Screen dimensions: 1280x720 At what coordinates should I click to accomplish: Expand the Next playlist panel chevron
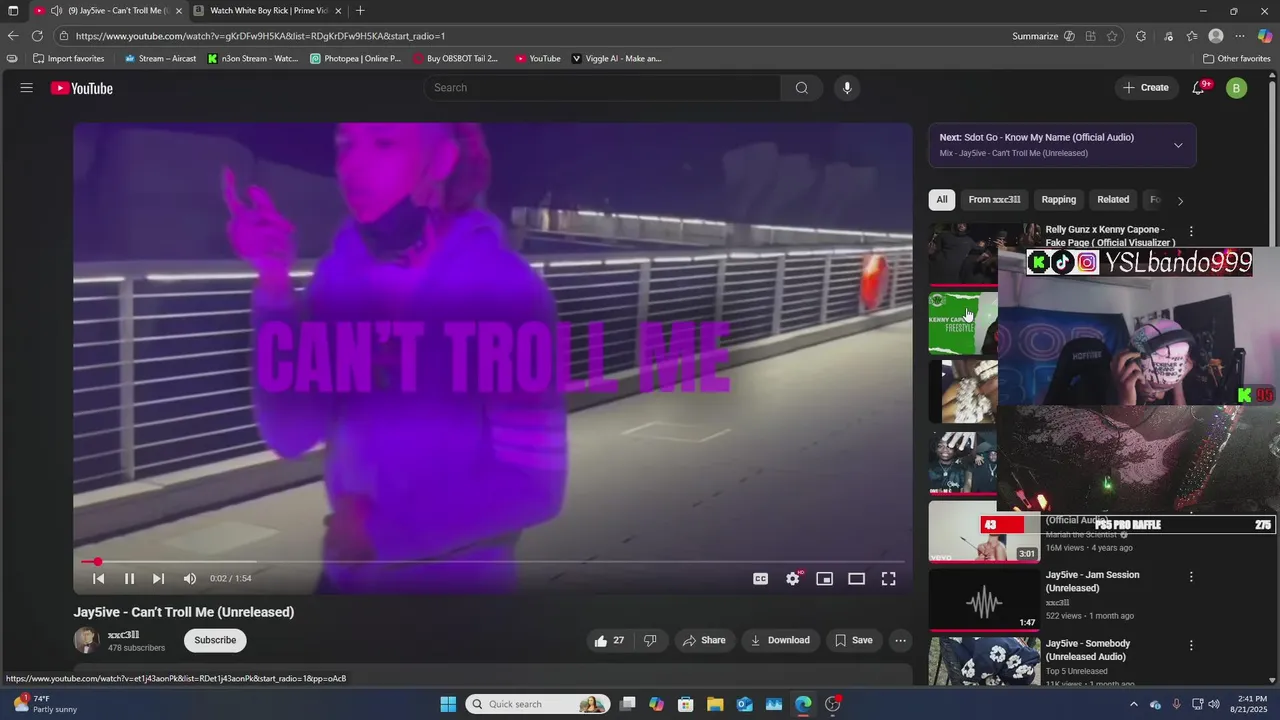click(x=1178, y=145)
